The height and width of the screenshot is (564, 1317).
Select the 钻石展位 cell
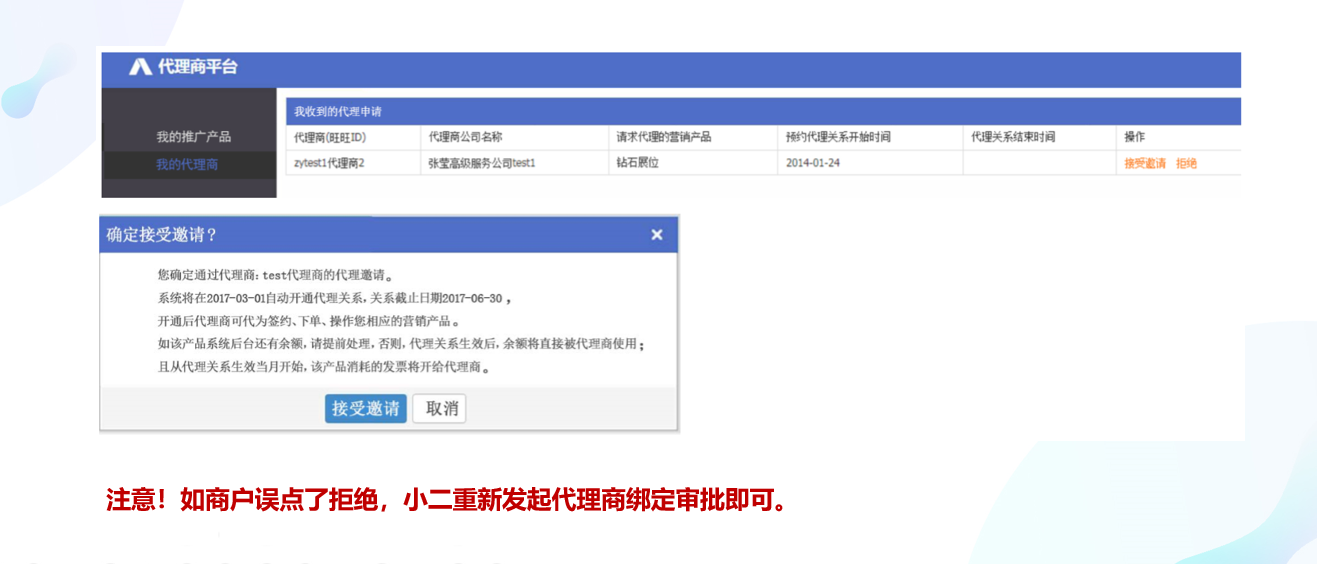point(693,162)
